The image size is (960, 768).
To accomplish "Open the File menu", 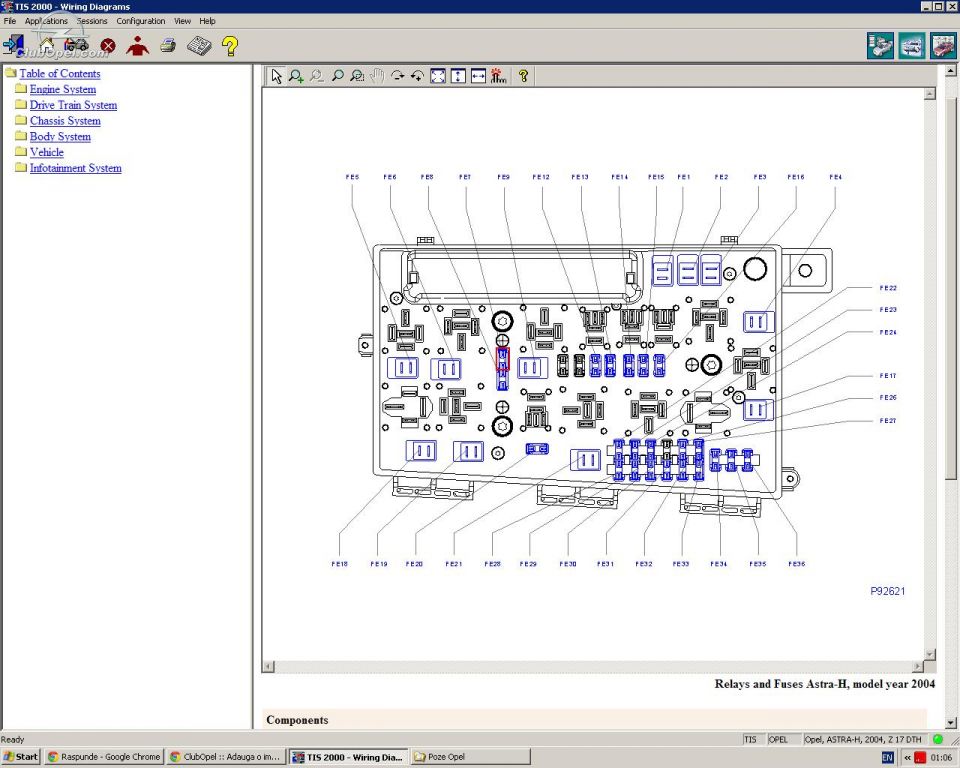I will click(10, 21).
